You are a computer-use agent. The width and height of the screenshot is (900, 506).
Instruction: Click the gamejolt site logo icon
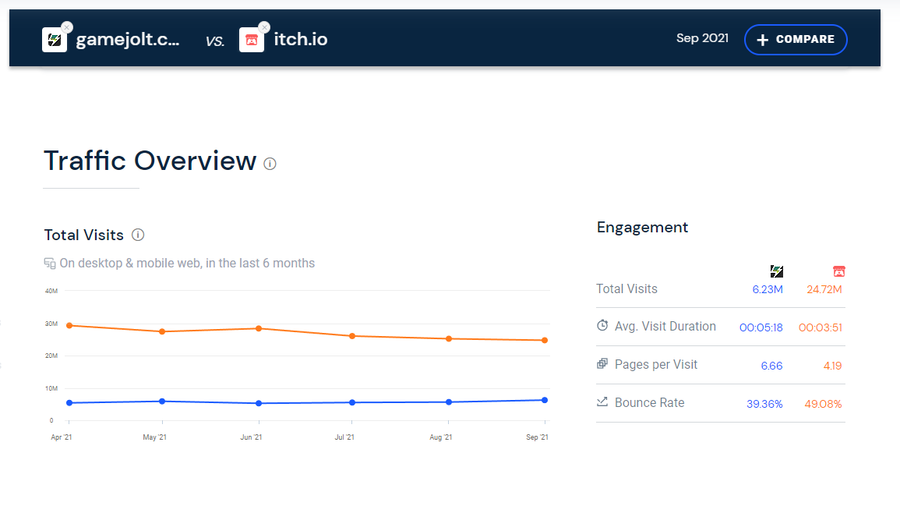click(x=54, y=40)
